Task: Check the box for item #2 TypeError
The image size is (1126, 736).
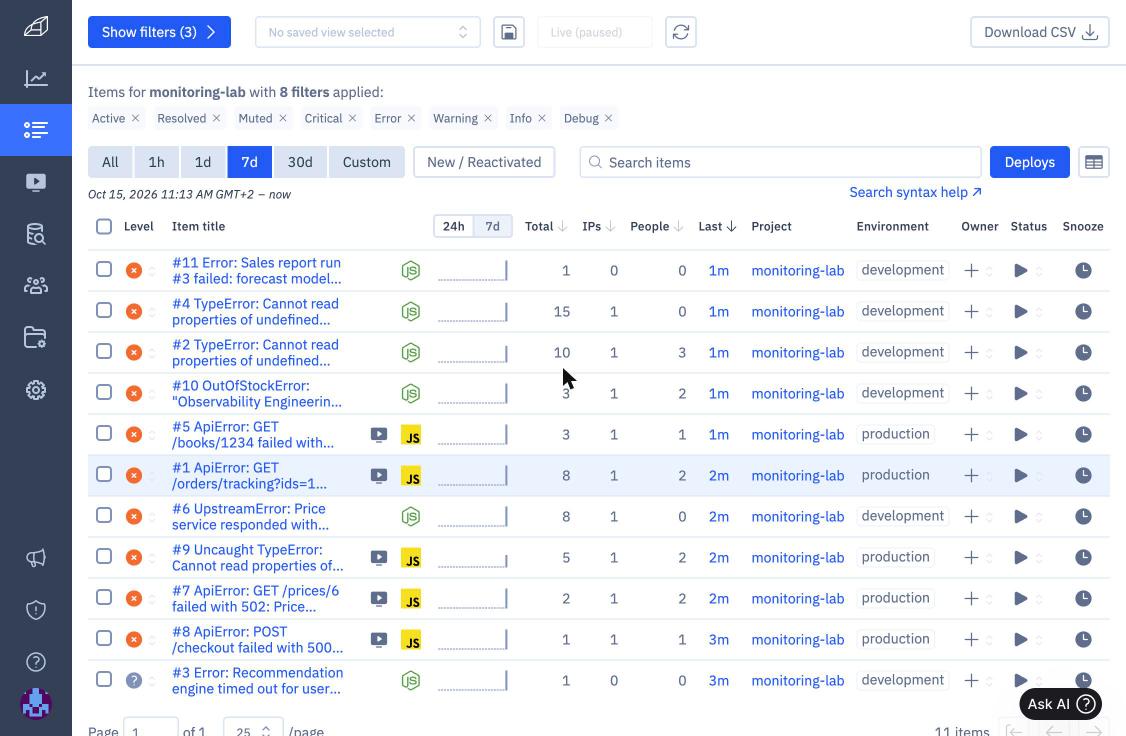Action: tap(104, 351)
